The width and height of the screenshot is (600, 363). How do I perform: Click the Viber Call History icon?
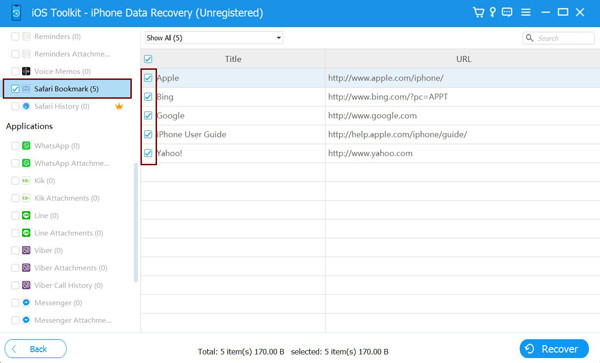26,285
